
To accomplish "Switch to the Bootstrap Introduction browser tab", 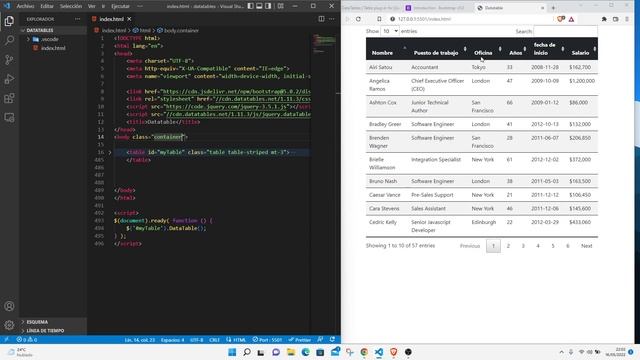I will (438, 8).
